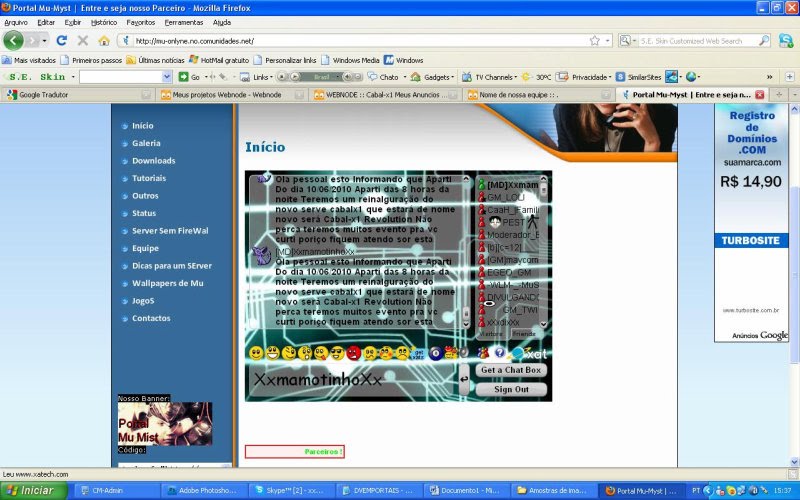800x500 pixels.
Task: Expand the Gadgets toolbar dropdown
Action: point(438,77)
